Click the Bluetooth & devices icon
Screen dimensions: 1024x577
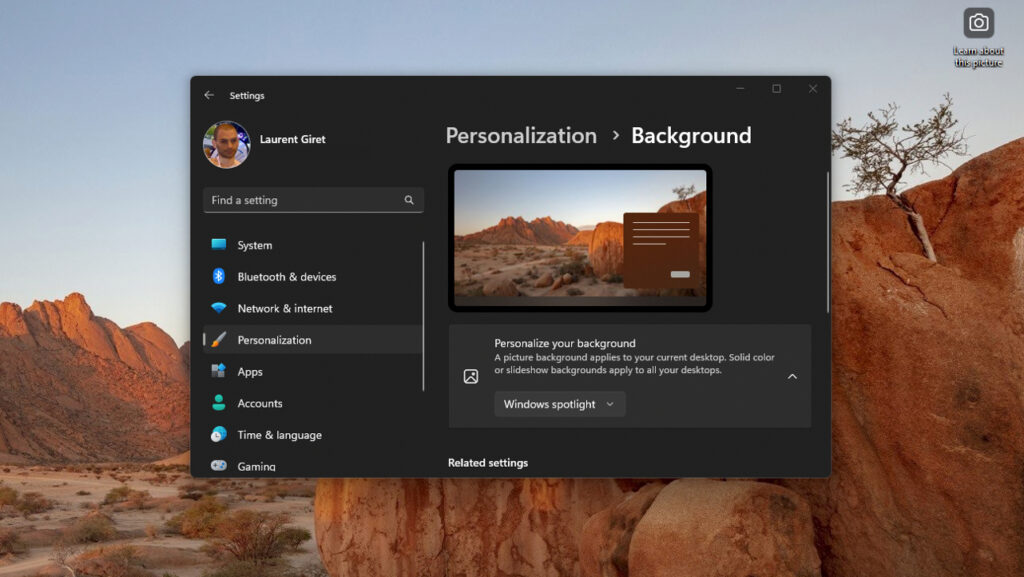(x=218, y=277)
